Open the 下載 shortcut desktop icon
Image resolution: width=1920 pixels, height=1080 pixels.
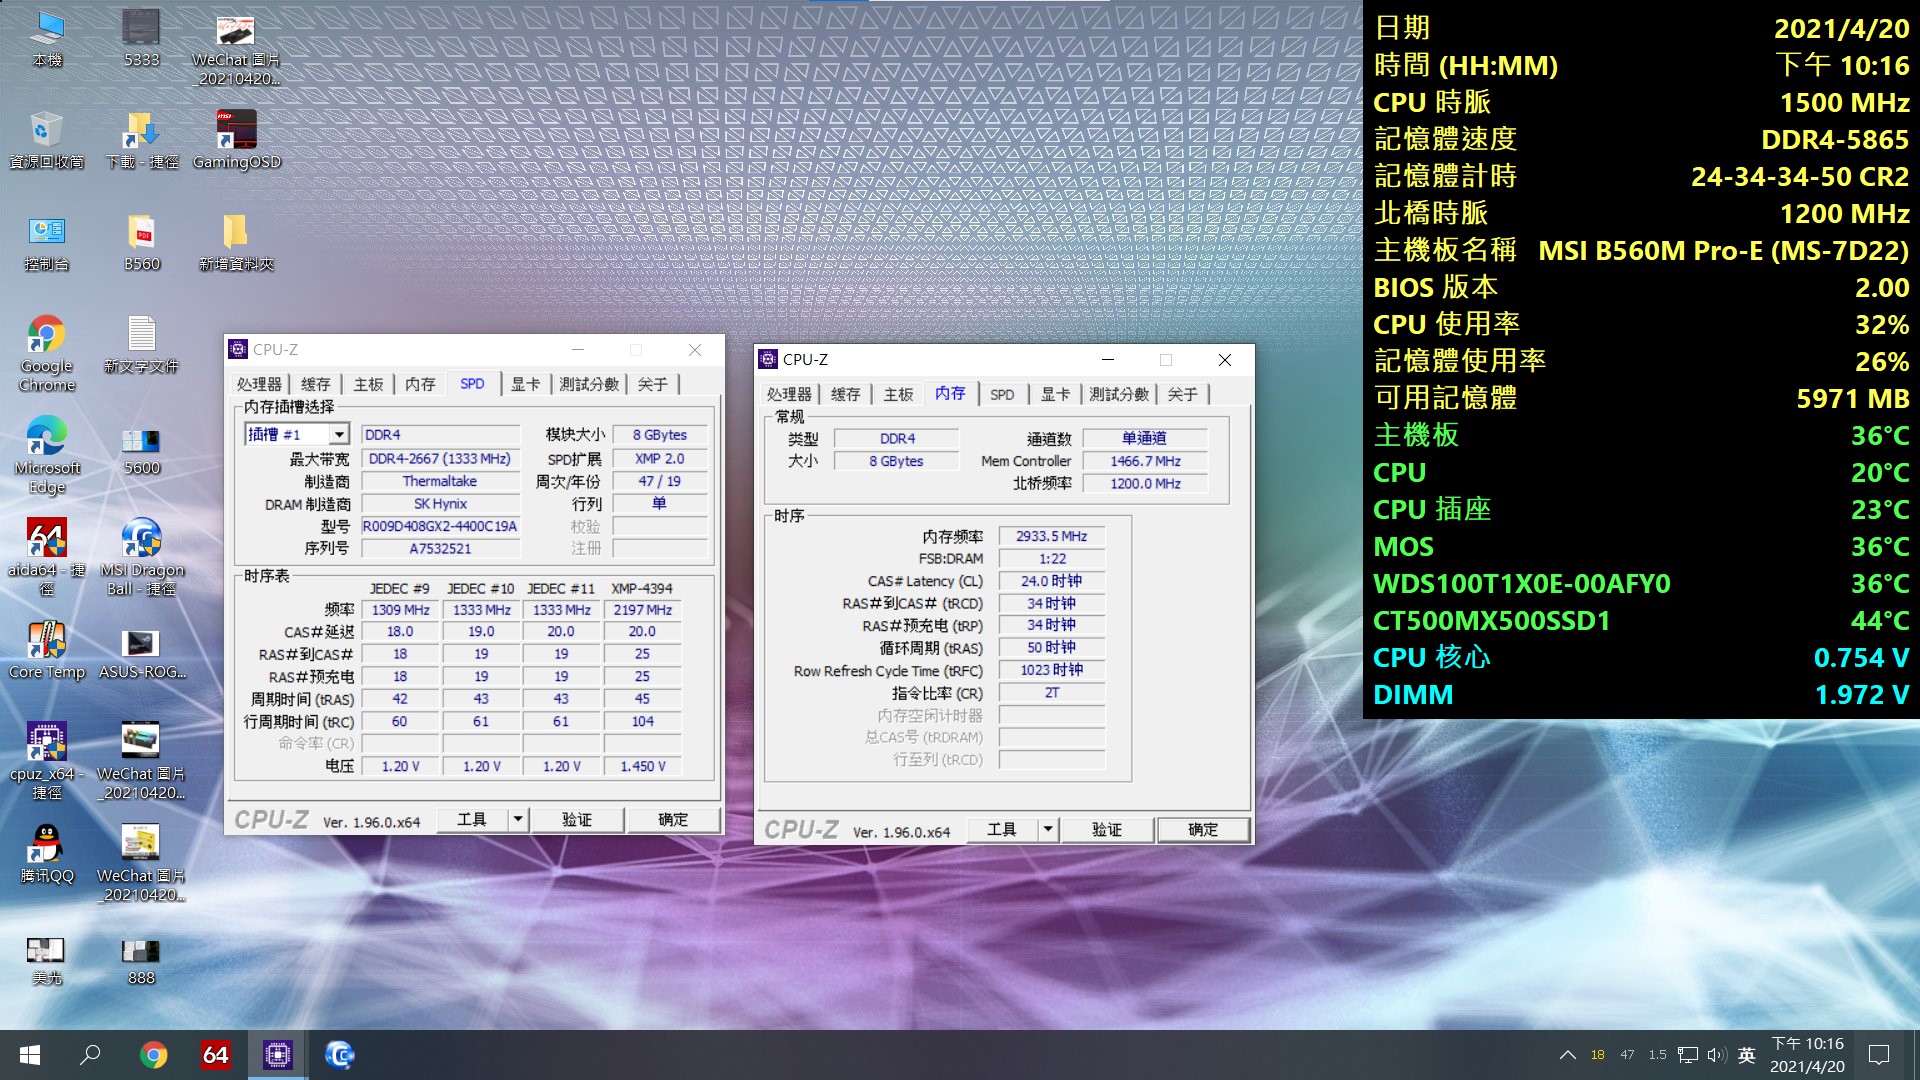(x=141, y=141)
